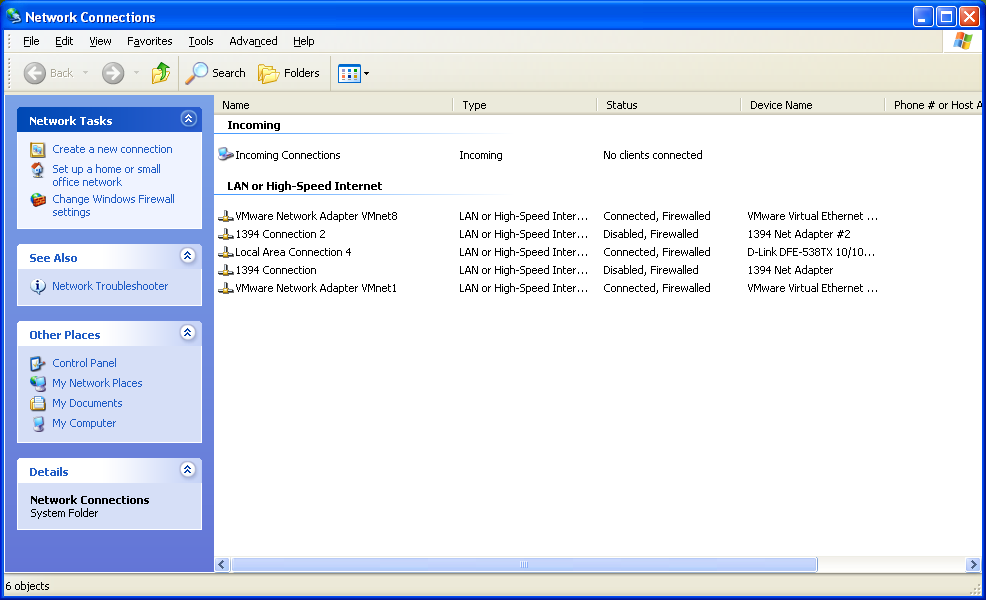Click the Network Troubleshooter info icon
Image resolution: width=986 pixels, height=600 pixels.
coord(38,286)
